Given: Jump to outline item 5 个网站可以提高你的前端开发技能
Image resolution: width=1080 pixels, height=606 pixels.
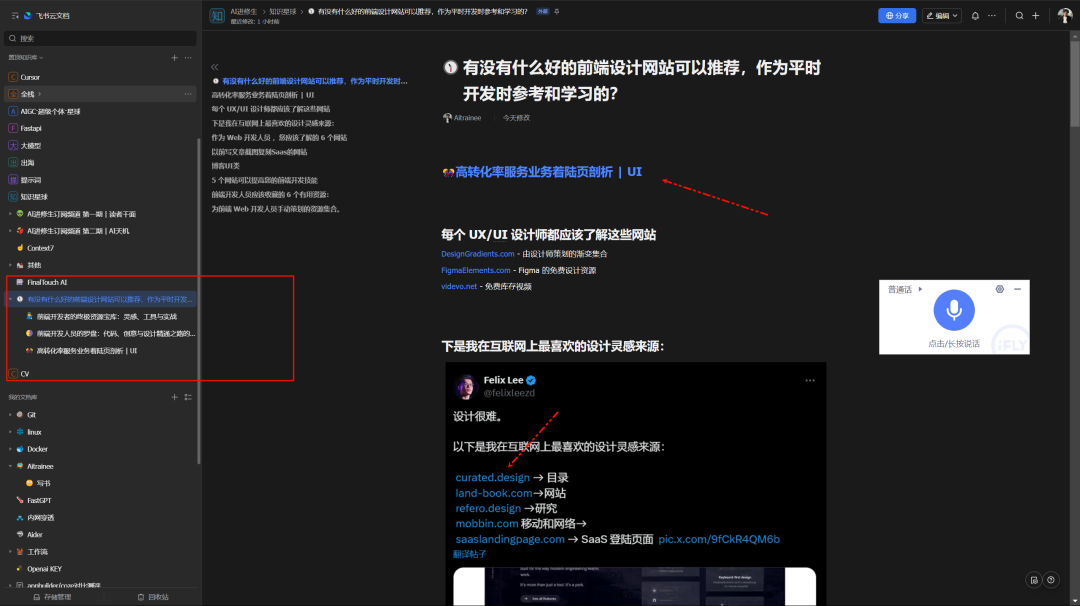Looking at the screenshot, I should click(x=264, y=180).
